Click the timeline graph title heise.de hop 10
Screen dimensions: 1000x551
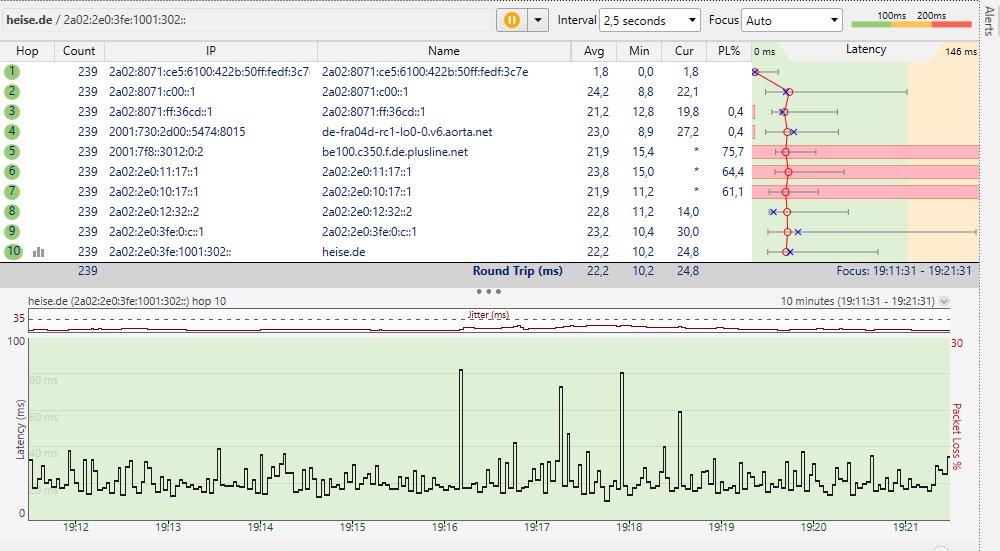[x=127, y=301]
